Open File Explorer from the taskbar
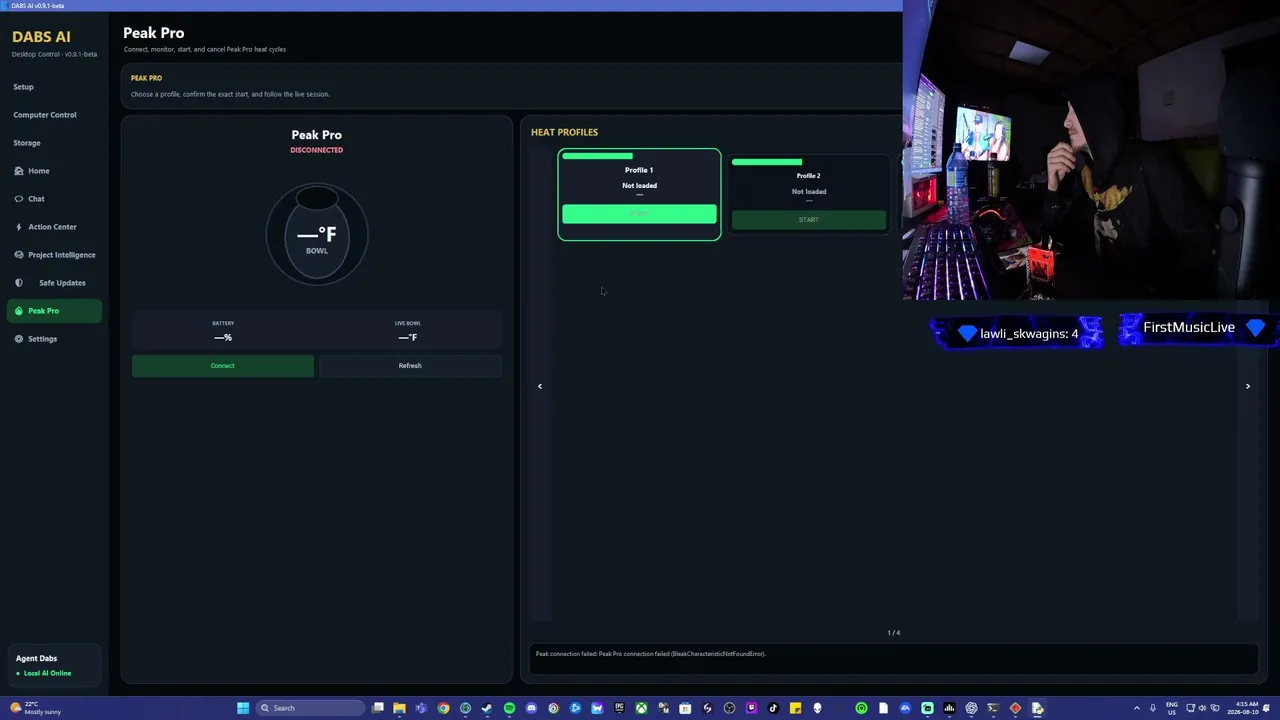The image size is (1280, 720). click(x=399, y=708)
